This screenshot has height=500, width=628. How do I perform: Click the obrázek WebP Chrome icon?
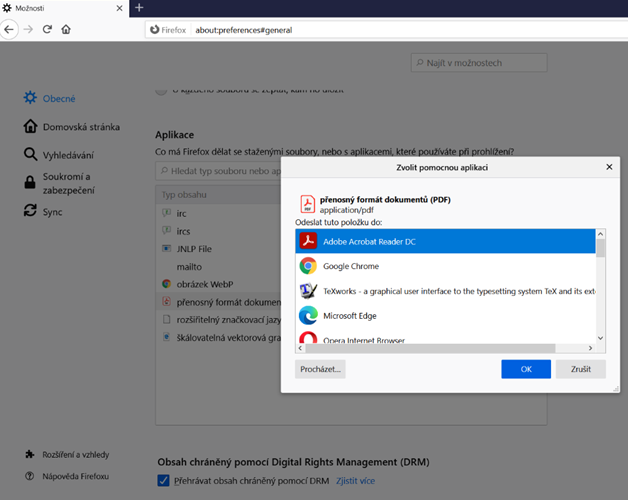pyautogui.click(x=166, y=284)
